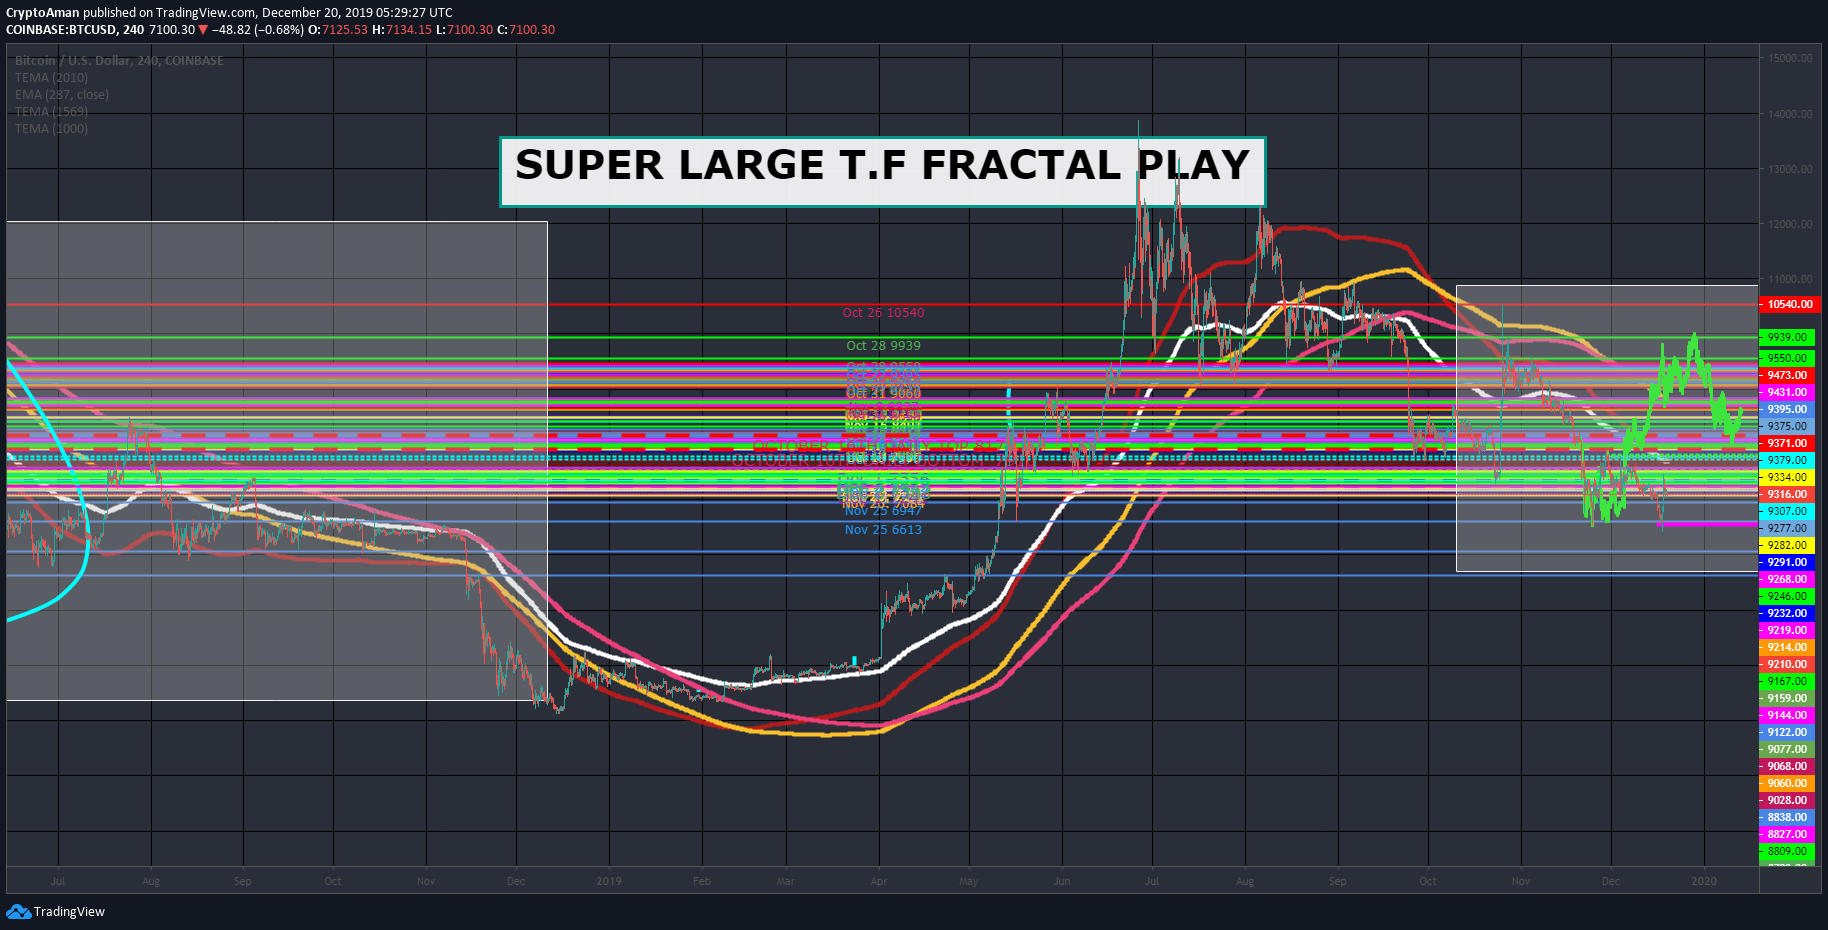Select the TEMA (2010) indicator label
This screenshot has width=1828, height=930.
pos(51,78)
